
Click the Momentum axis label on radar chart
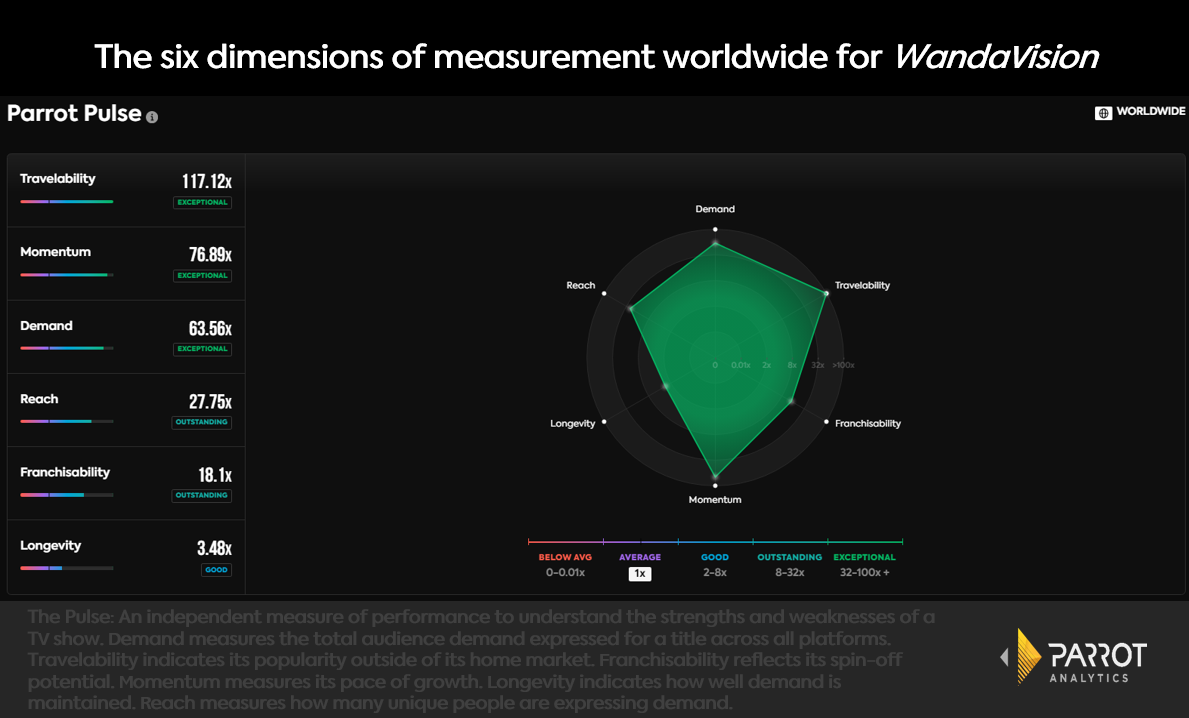(x=715, y=500)
